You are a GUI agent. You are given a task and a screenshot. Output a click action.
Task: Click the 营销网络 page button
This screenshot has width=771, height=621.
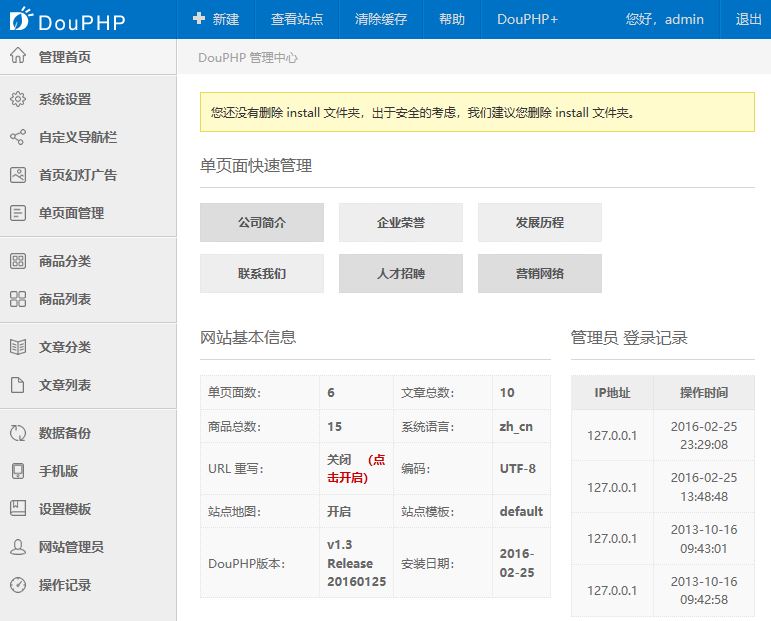point(539,273)
